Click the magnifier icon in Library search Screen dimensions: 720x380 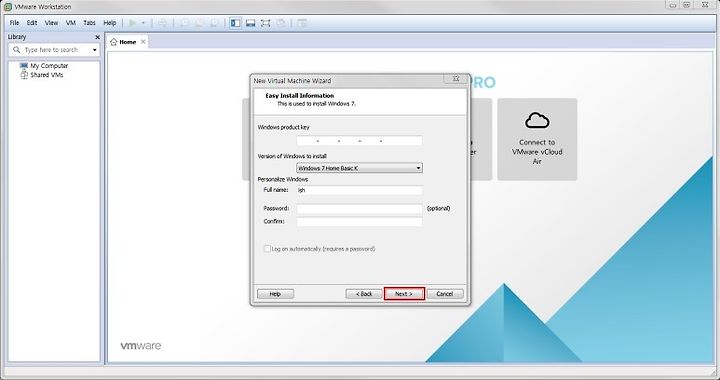17,50
